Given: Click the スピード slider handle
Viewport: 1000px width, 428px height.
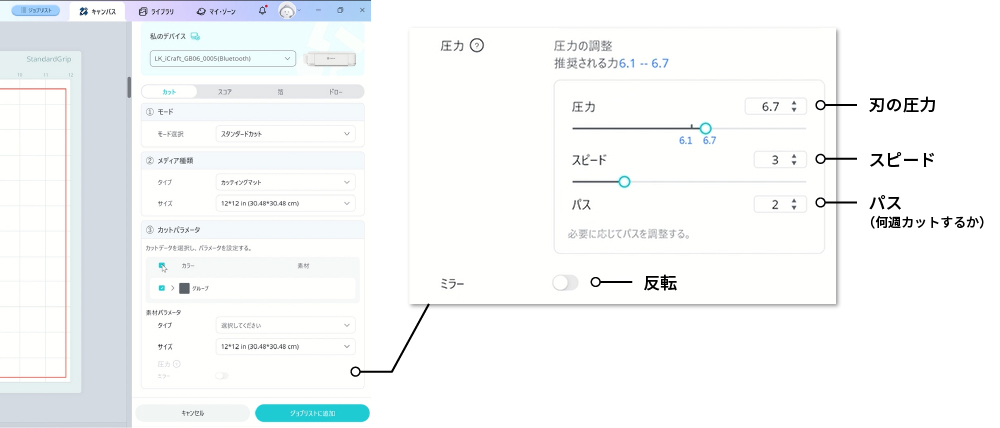Looking at the screenshot, I should 624,182.
